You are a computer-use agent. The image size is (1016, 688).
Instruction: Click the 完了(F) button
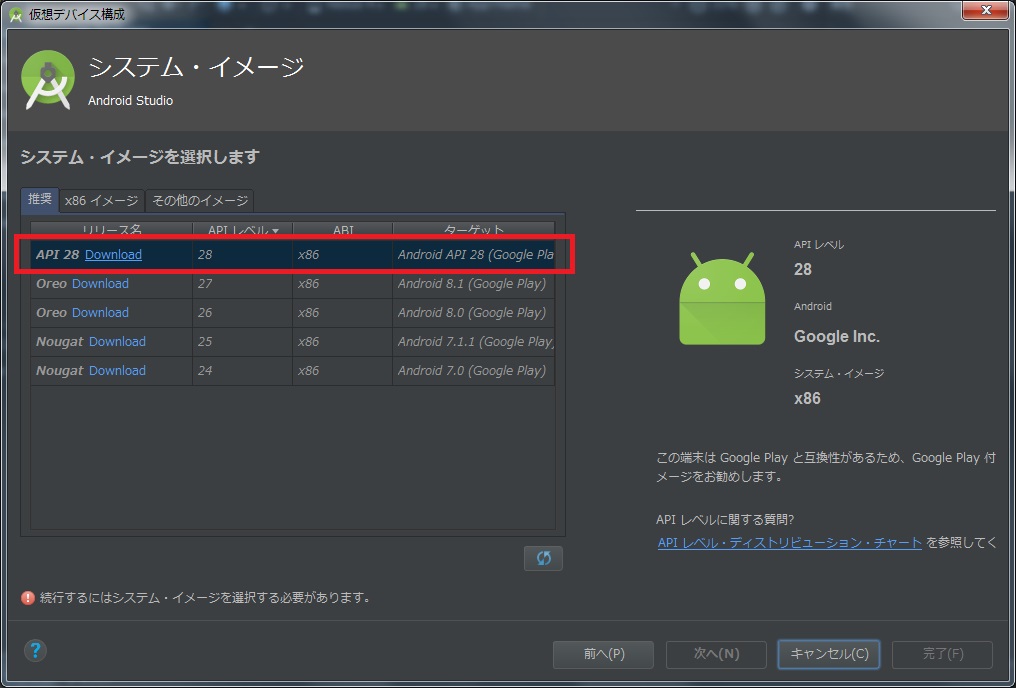(942, 654)
